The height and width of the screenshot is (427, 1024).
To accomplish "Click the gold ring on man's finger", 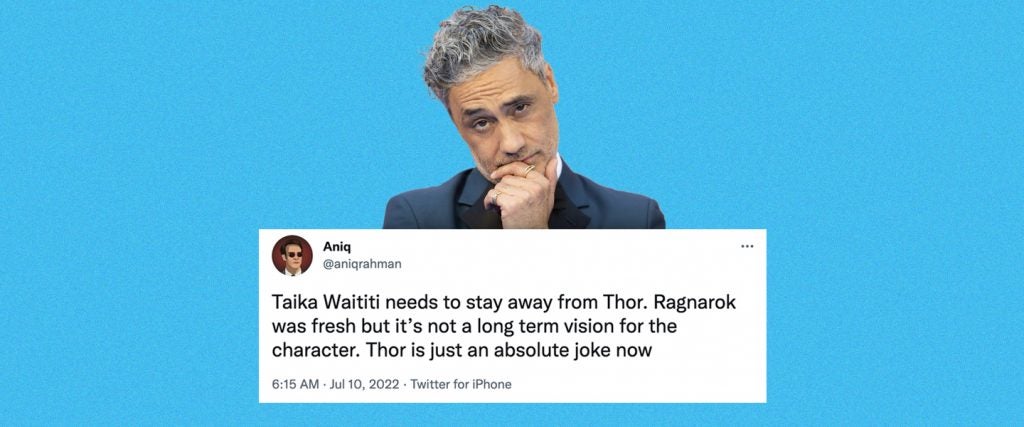I will coord(528,169).
